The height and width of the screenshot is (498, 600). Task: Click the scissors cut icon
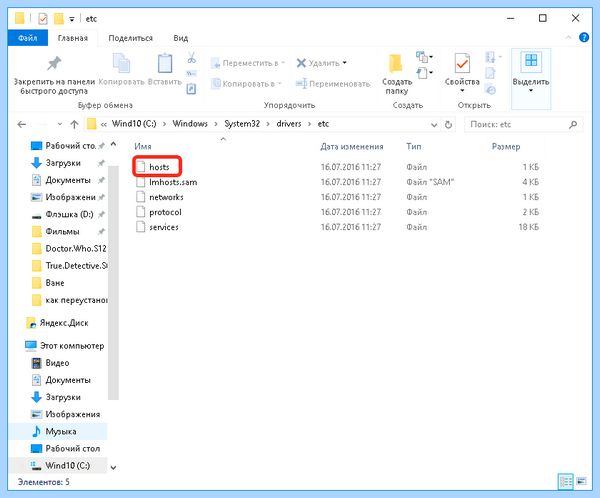[191, 58]
